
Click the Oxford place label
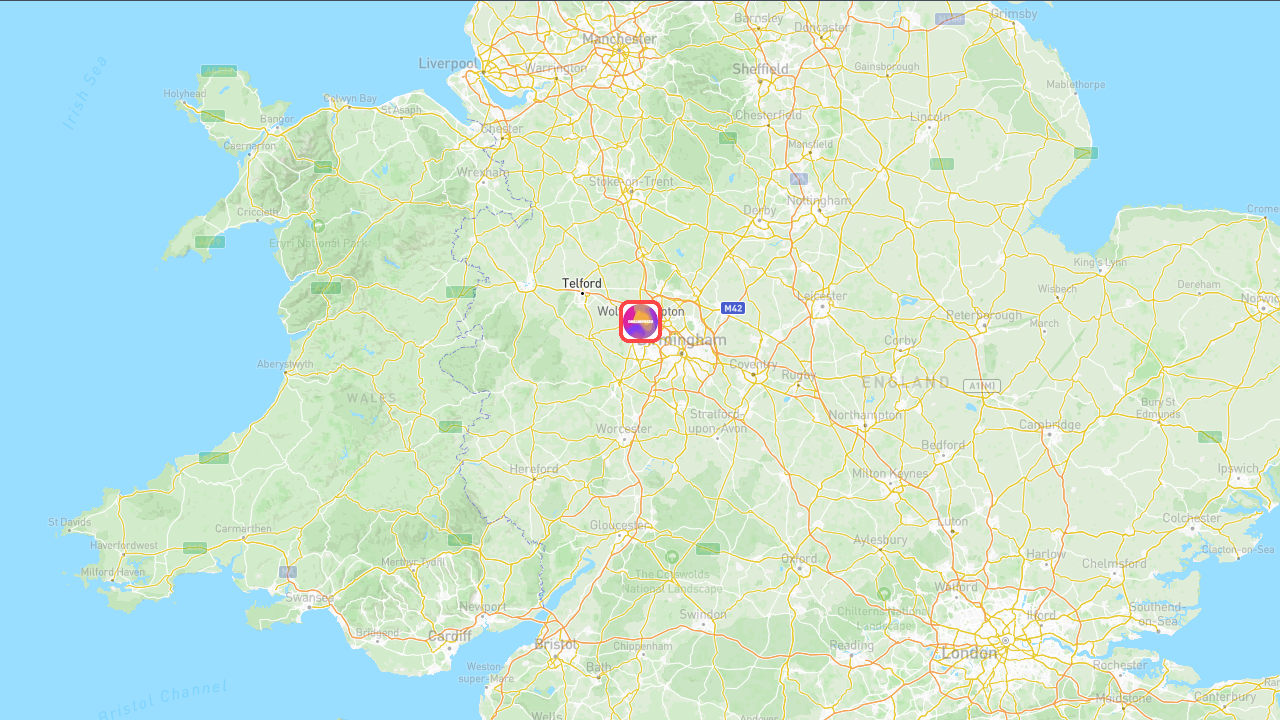[799, 559]
